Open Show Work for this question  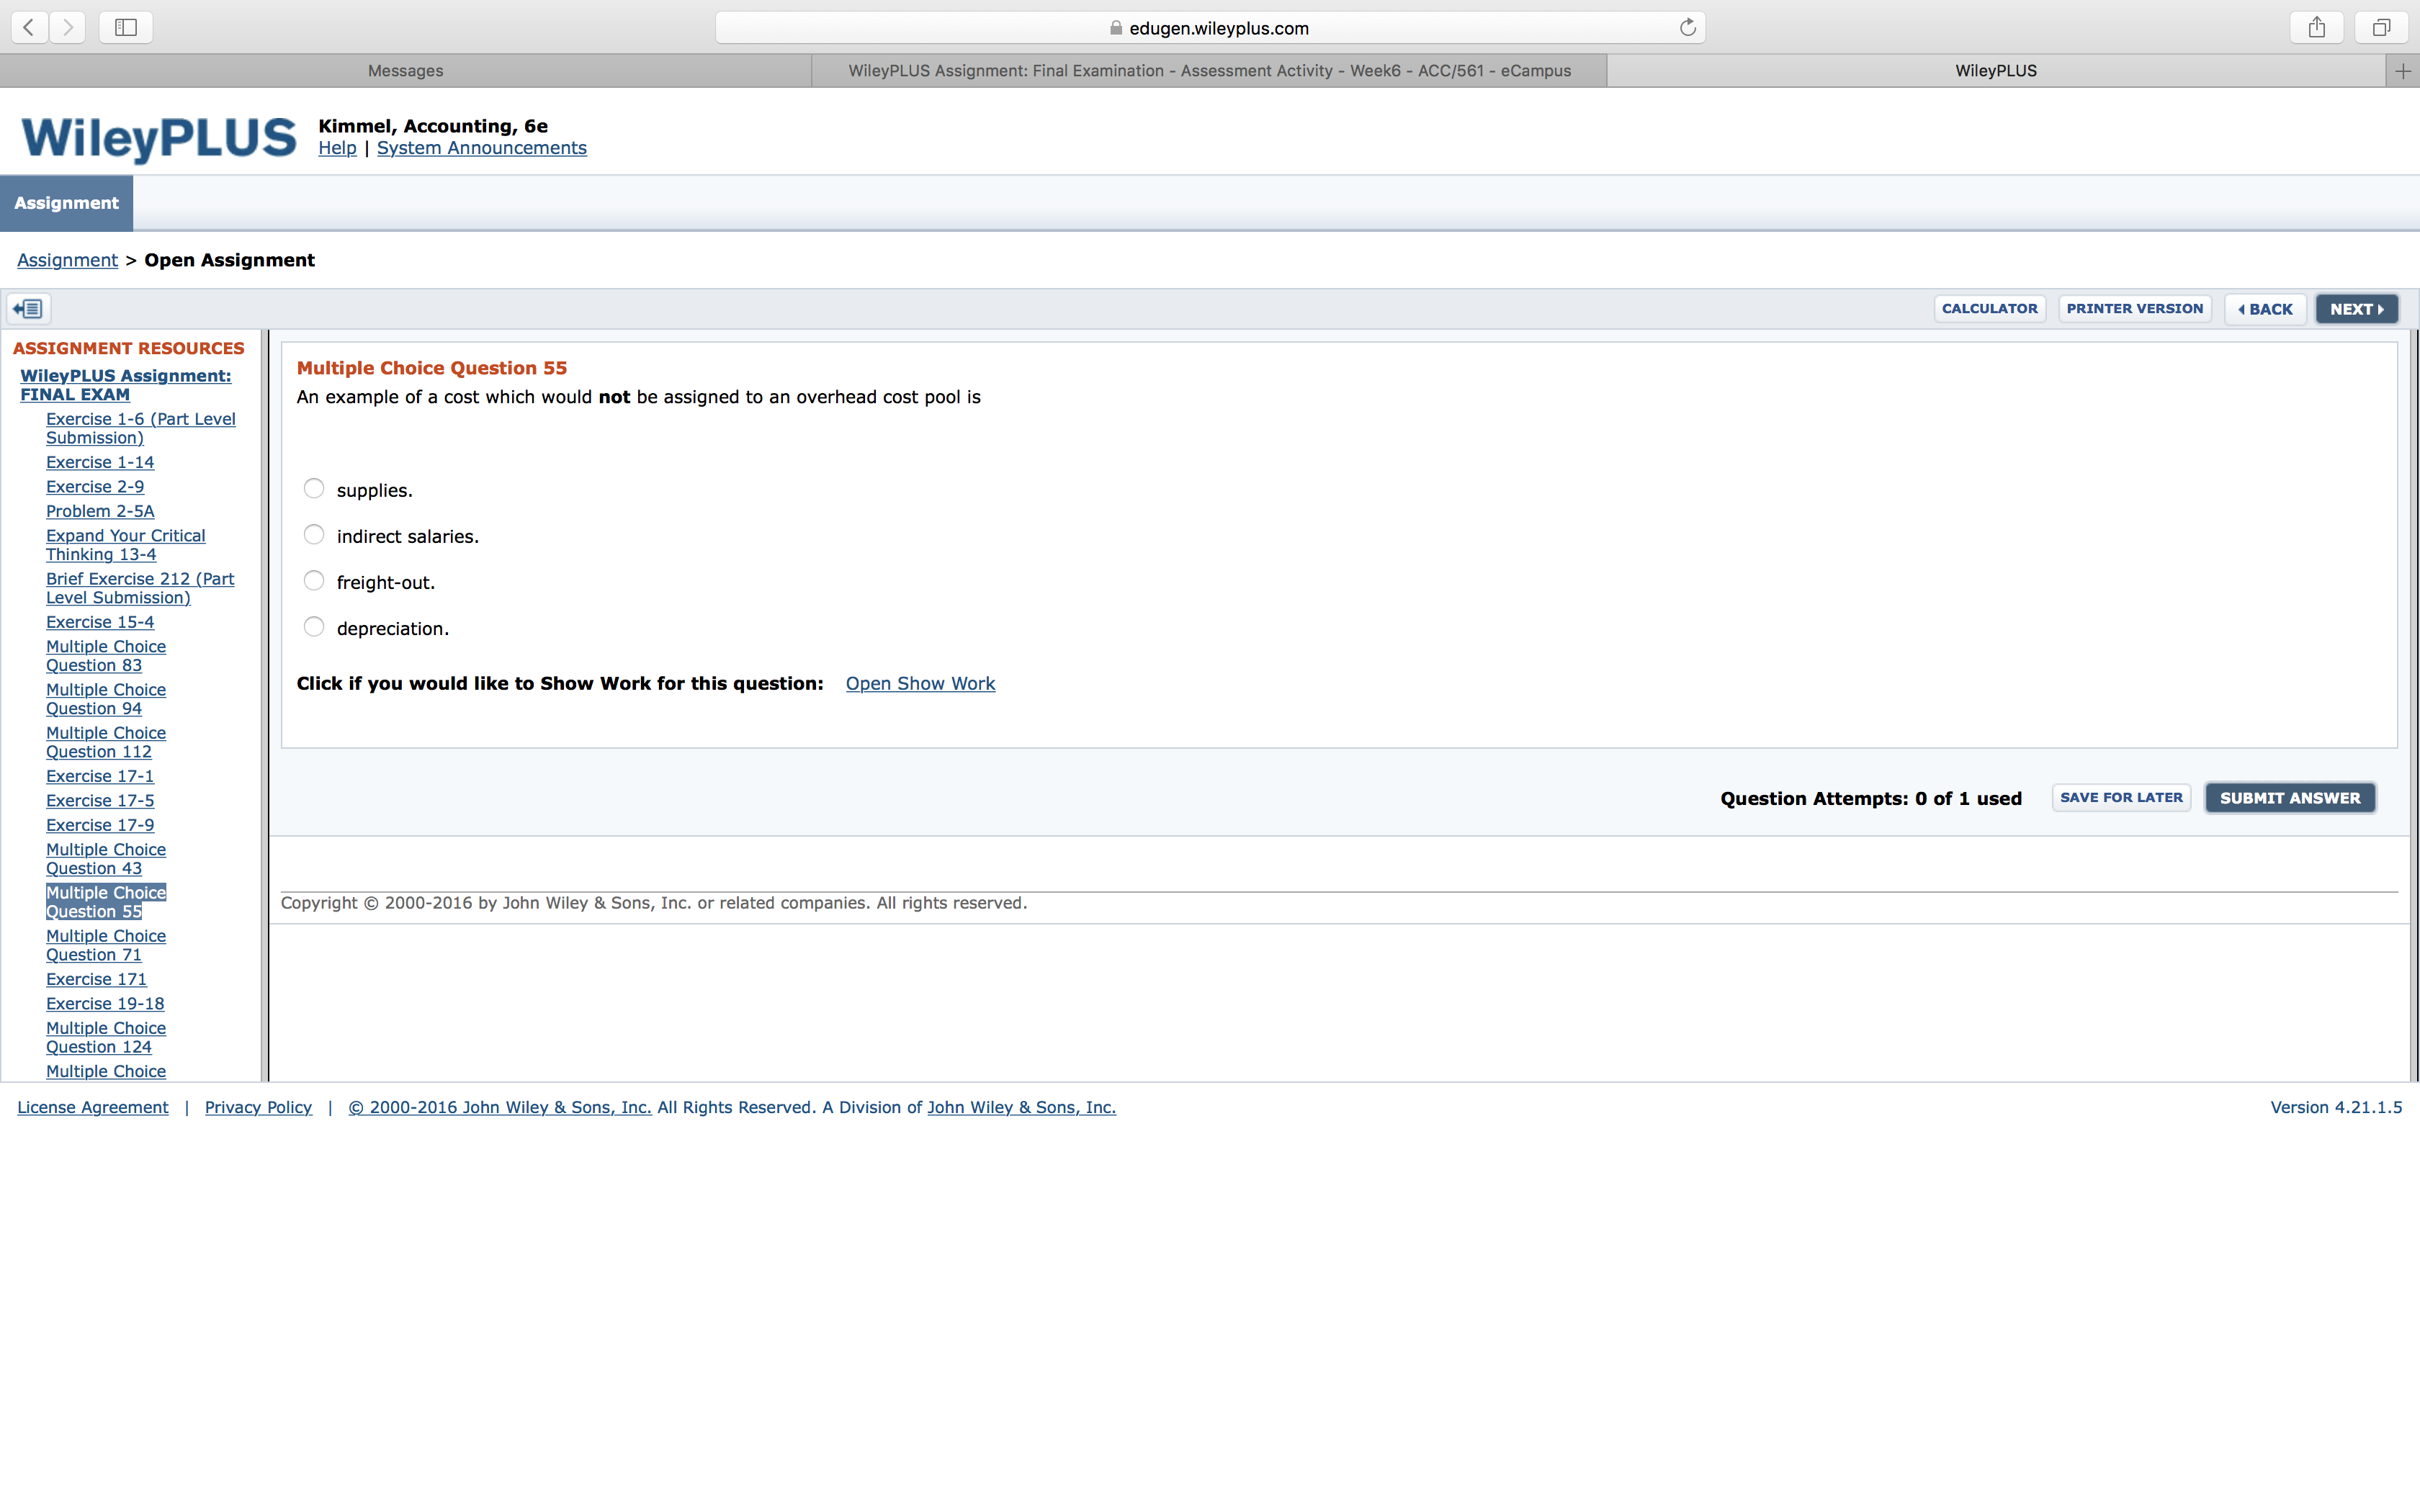click(x=920, y=684)
